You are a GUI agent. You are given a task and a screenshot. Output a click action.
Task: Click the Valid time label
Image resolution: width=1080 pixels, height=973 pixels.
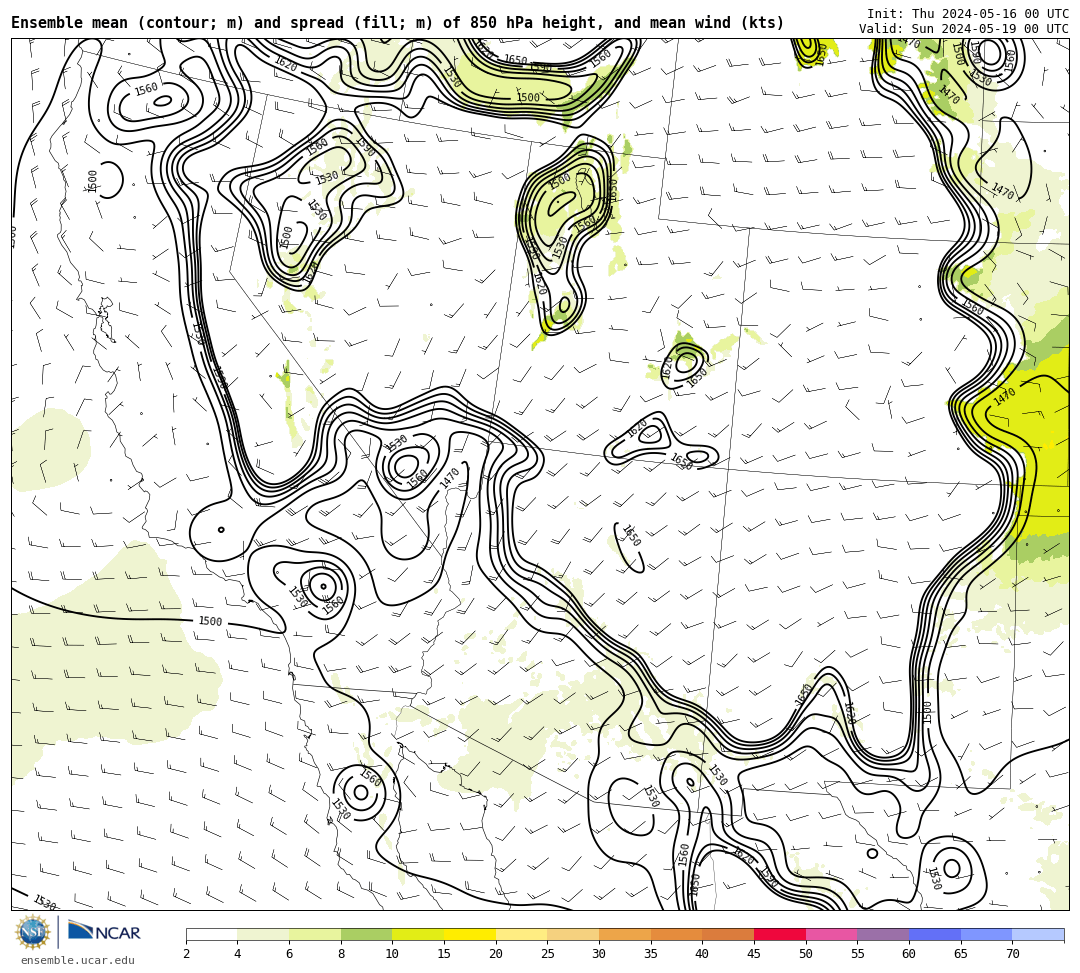pyautogui.click(x=963, y=29)
